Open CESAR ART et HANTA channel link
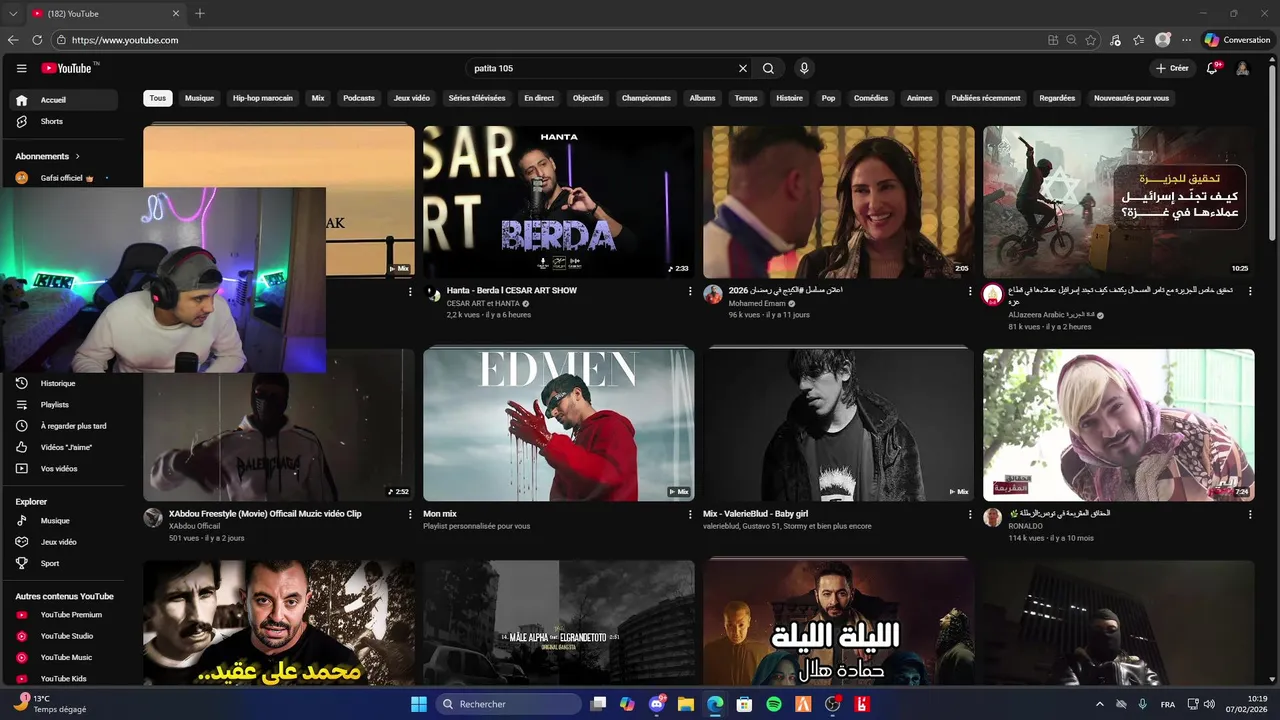The height and width of the screenshot is (720, 1280). tap(483, 303)
